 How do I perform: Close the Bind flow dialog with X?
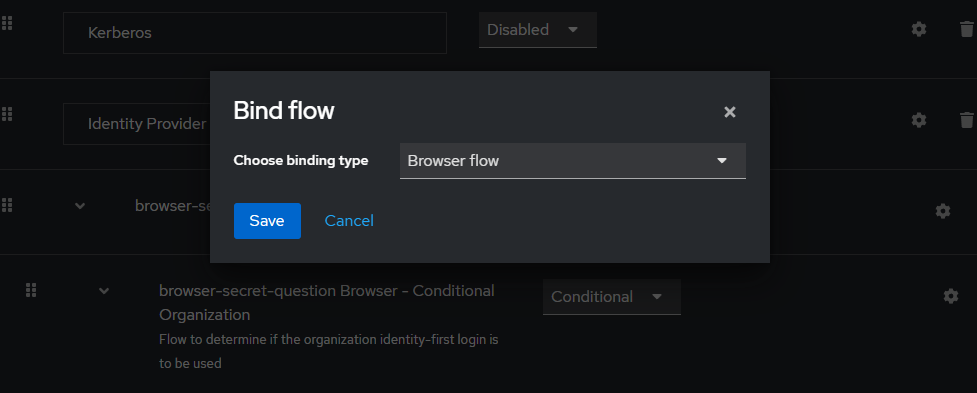[730, 112]
